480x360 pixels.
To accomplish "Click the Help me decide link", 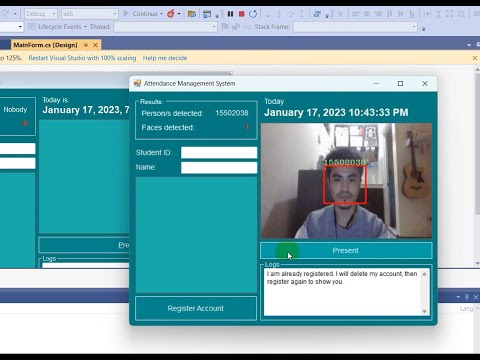I will point(165,58).
